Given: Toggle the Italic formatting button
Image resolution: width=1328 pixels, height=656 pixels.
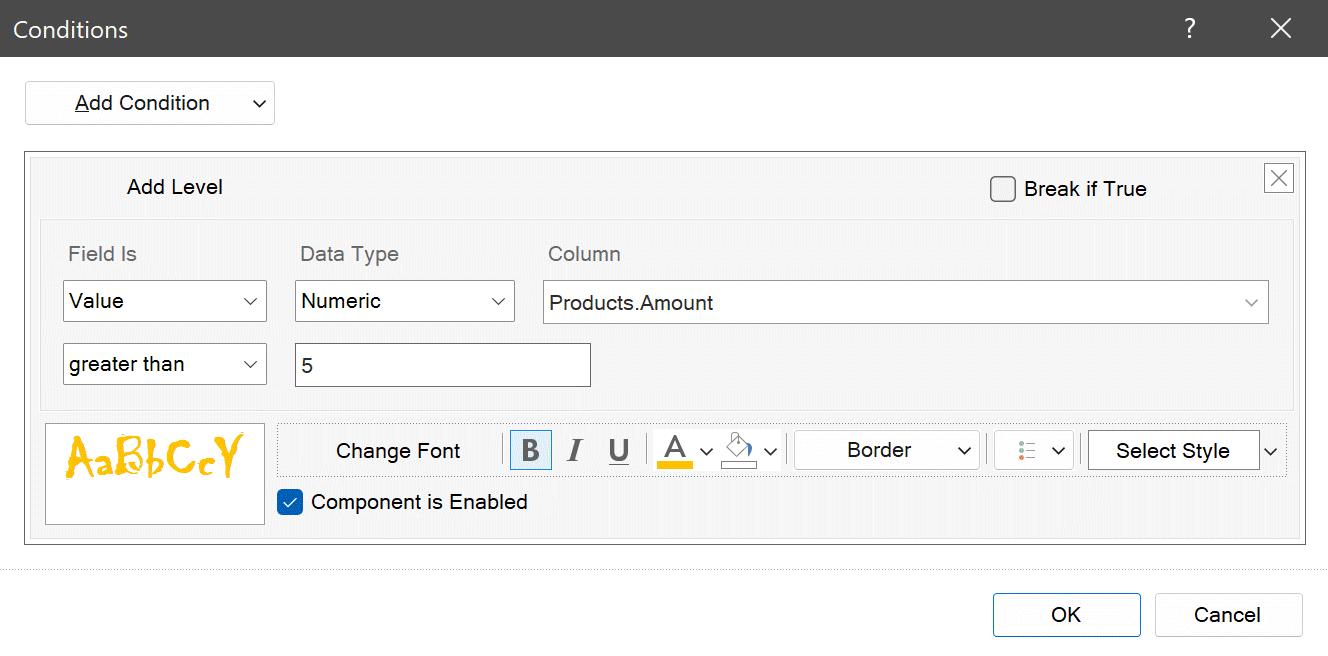Looking at the screenshot, I should [x=574, y=450].
